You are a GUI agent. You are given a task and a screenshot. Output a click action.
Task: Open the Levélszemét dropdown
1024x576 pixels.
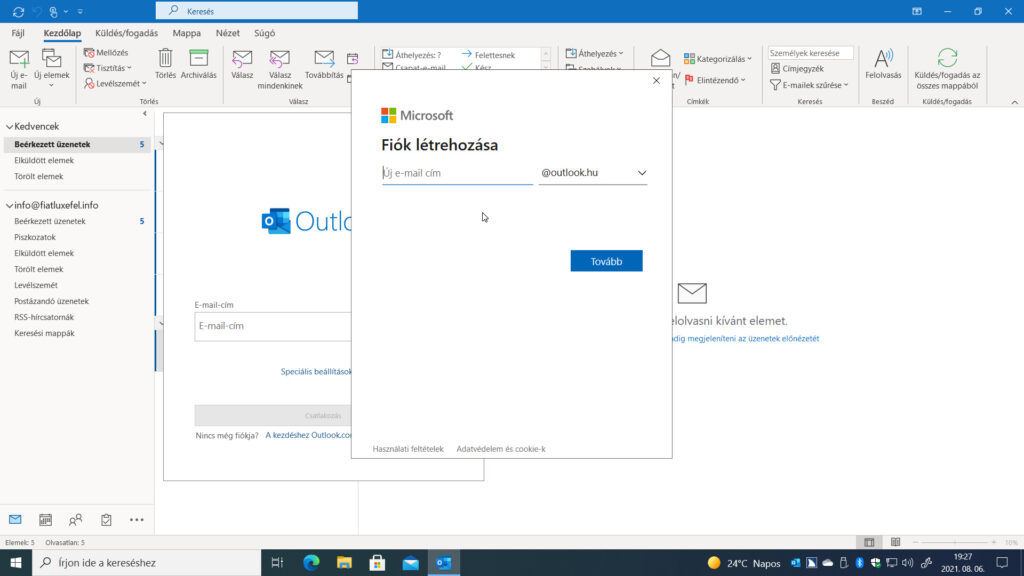pyautogui.click(x=115, y=84)
